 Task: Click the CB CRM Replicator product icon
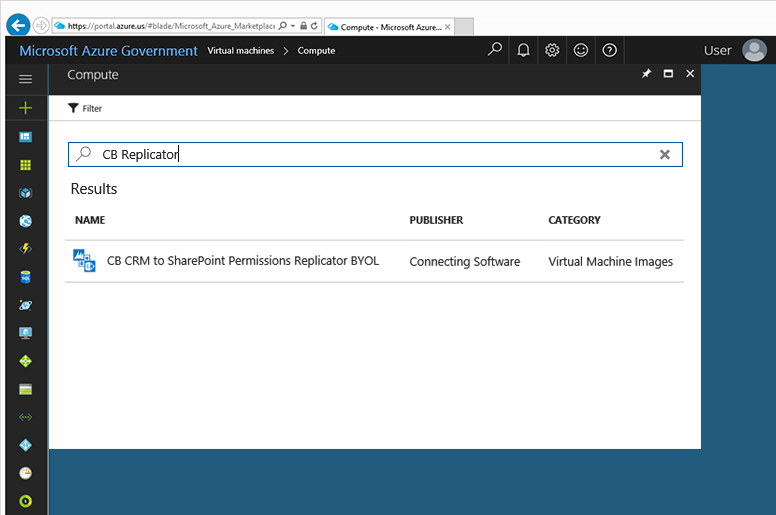(x=84, y=261)
